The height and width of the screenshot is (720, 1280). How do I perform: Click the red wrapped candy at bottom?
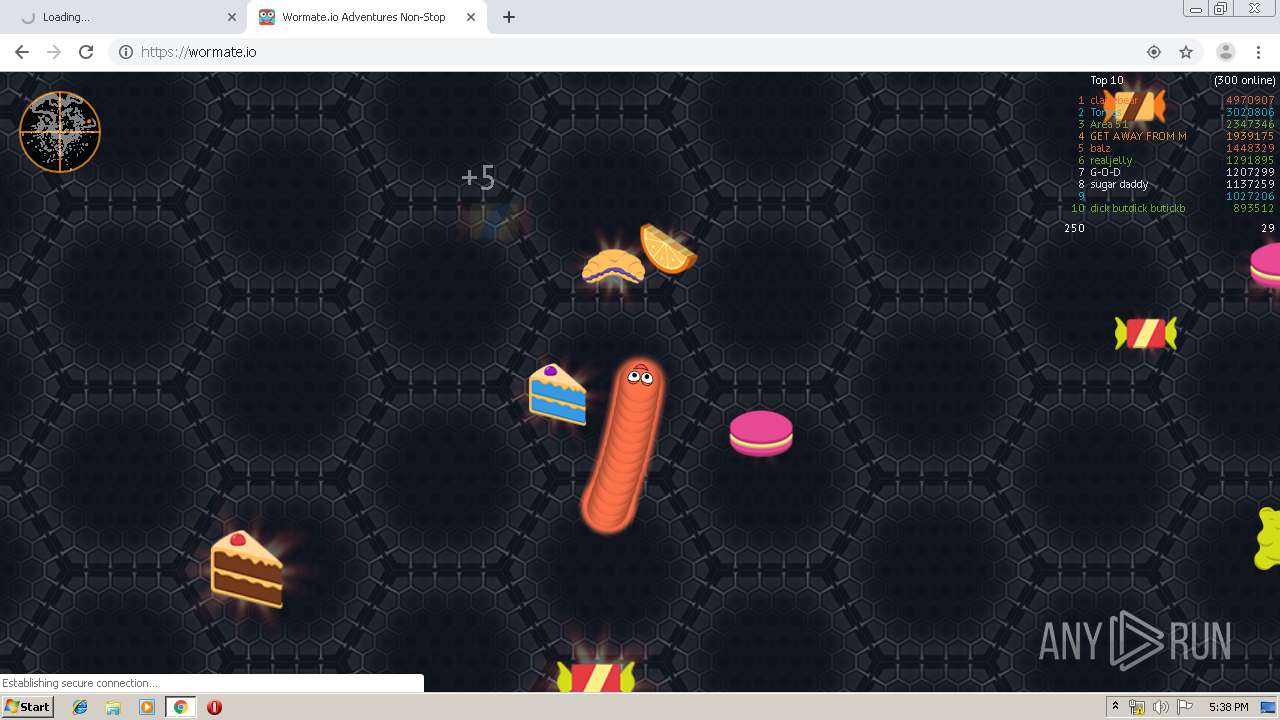click(x=596, y=677)
